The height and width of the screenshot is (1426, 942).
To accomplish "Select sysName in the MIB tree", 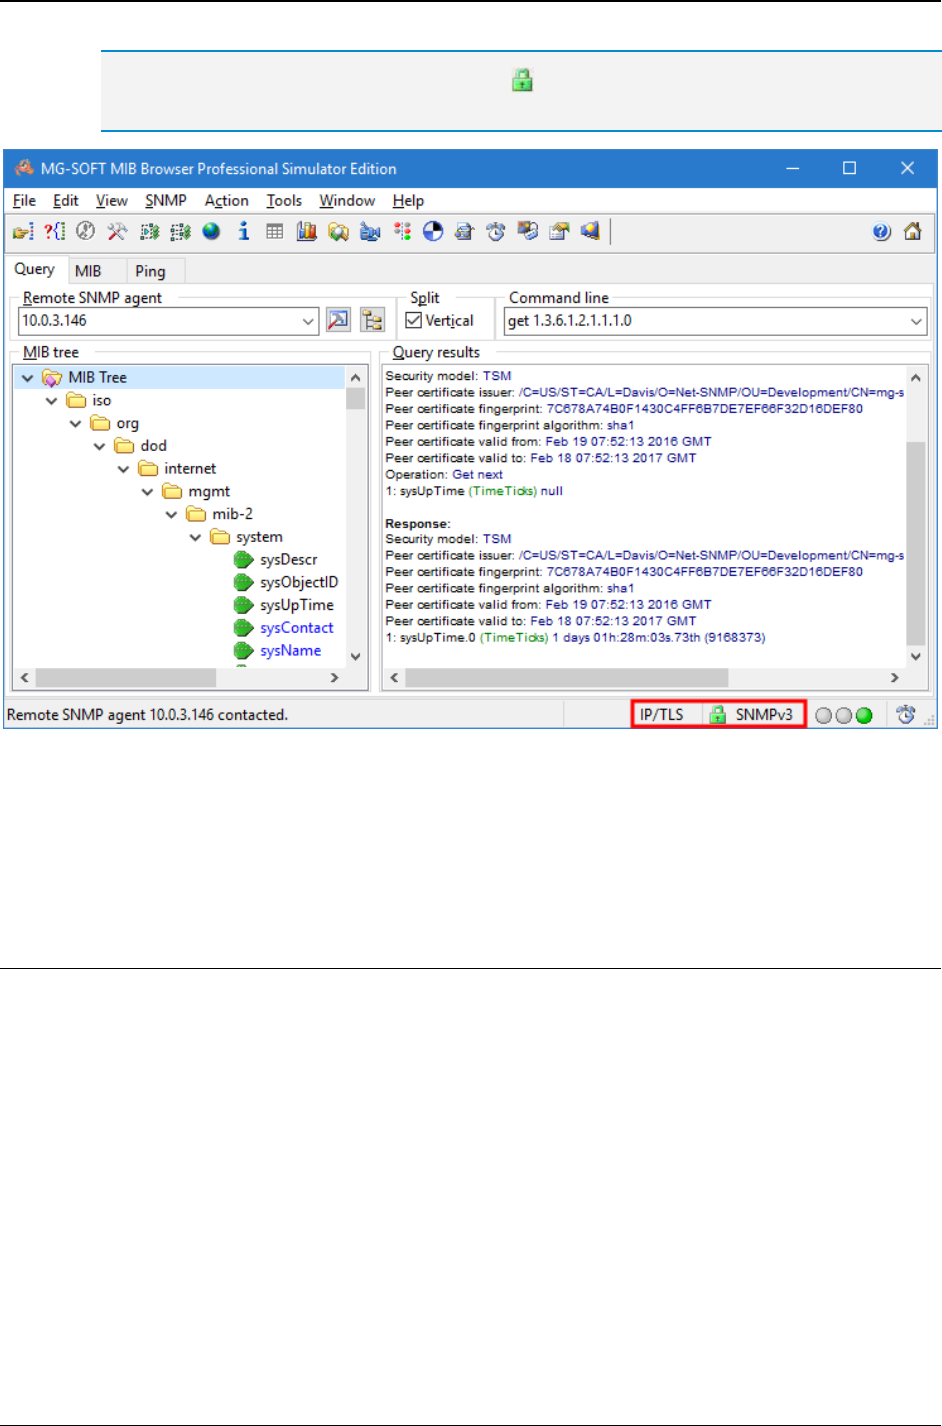I will point(291,651).
